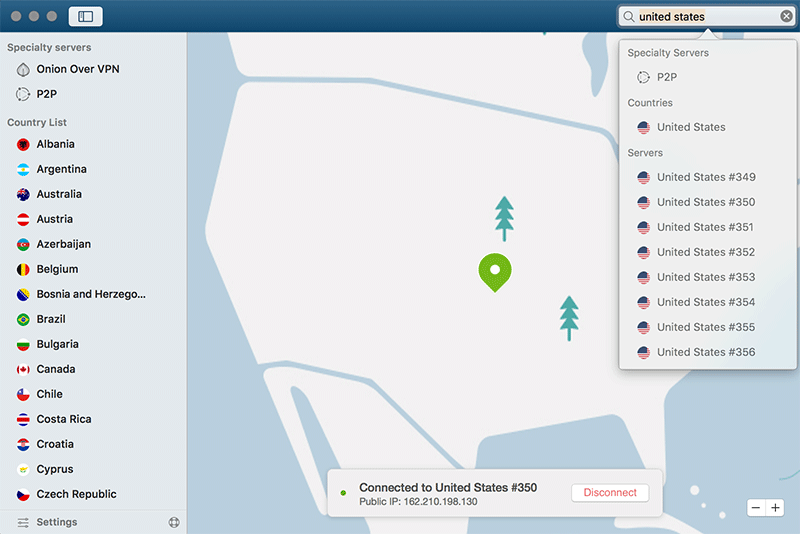Select server United States #353
Screen dimensions: 800x534
pyautogui.click(x=708, y=277)
